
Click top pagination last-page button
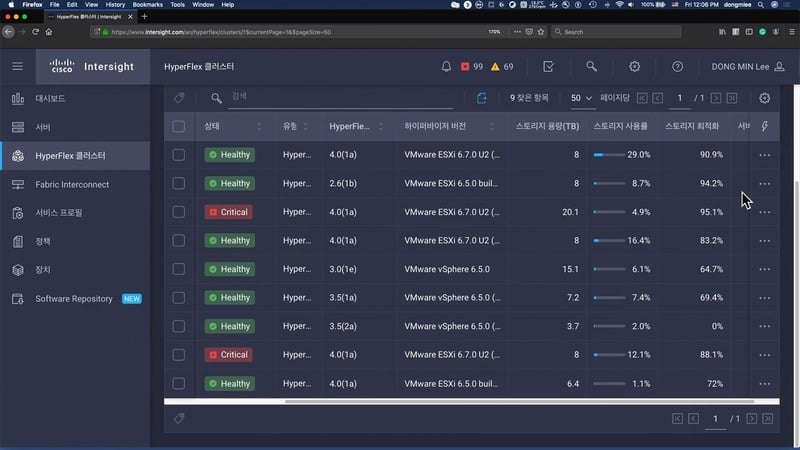click(x=732, y=98)
